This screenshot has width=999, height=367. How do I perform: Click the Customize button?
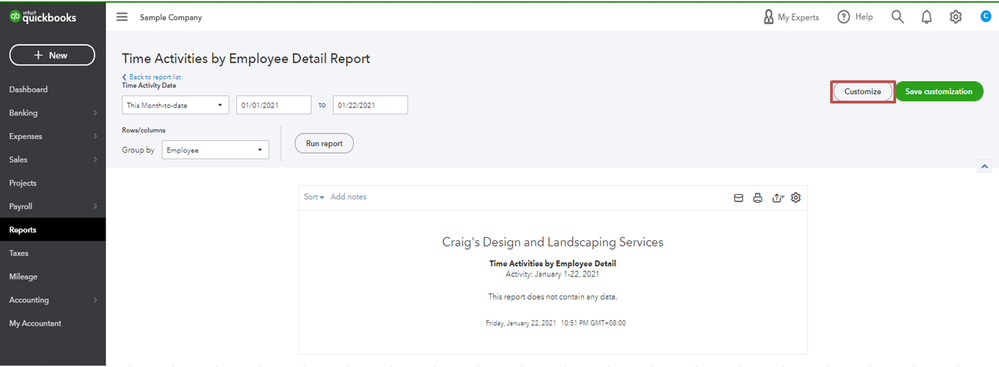pos(863,92)
